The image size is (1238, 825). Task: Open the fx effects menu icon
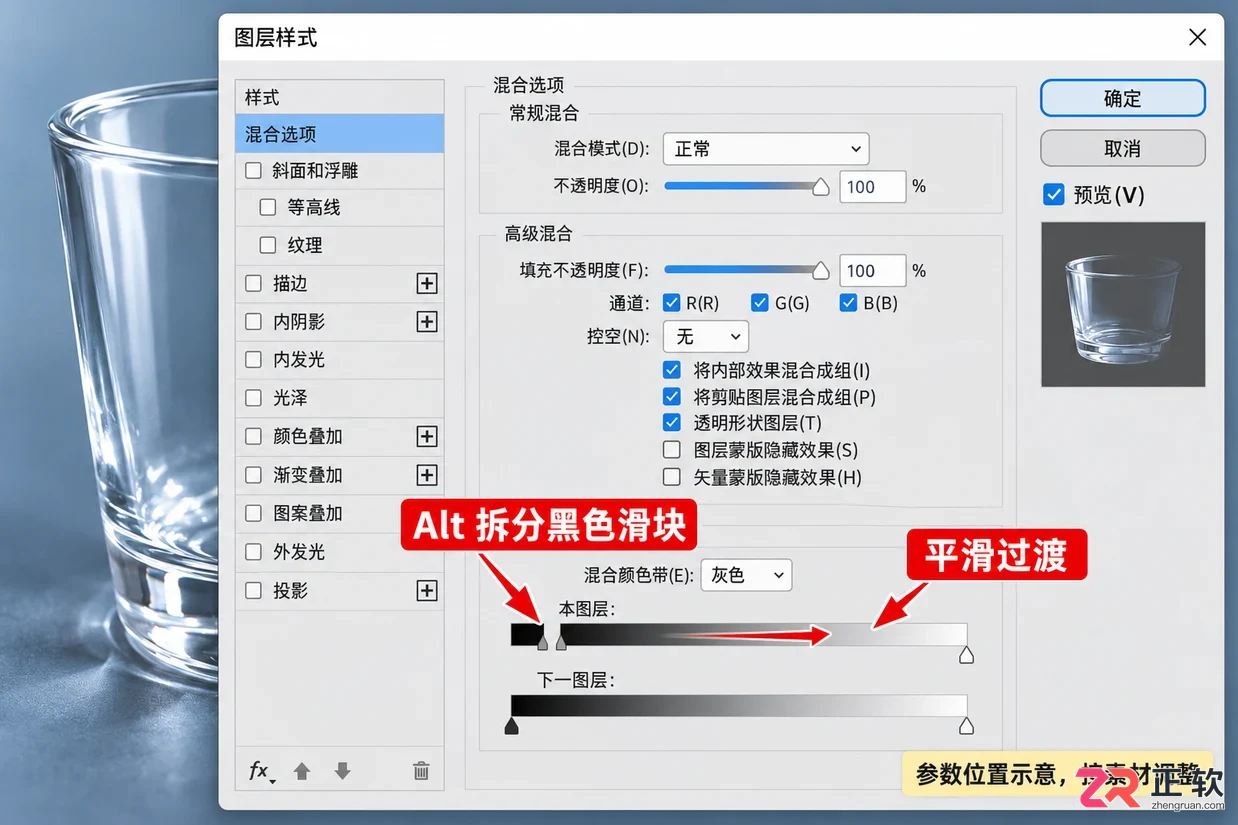[262, 771]
